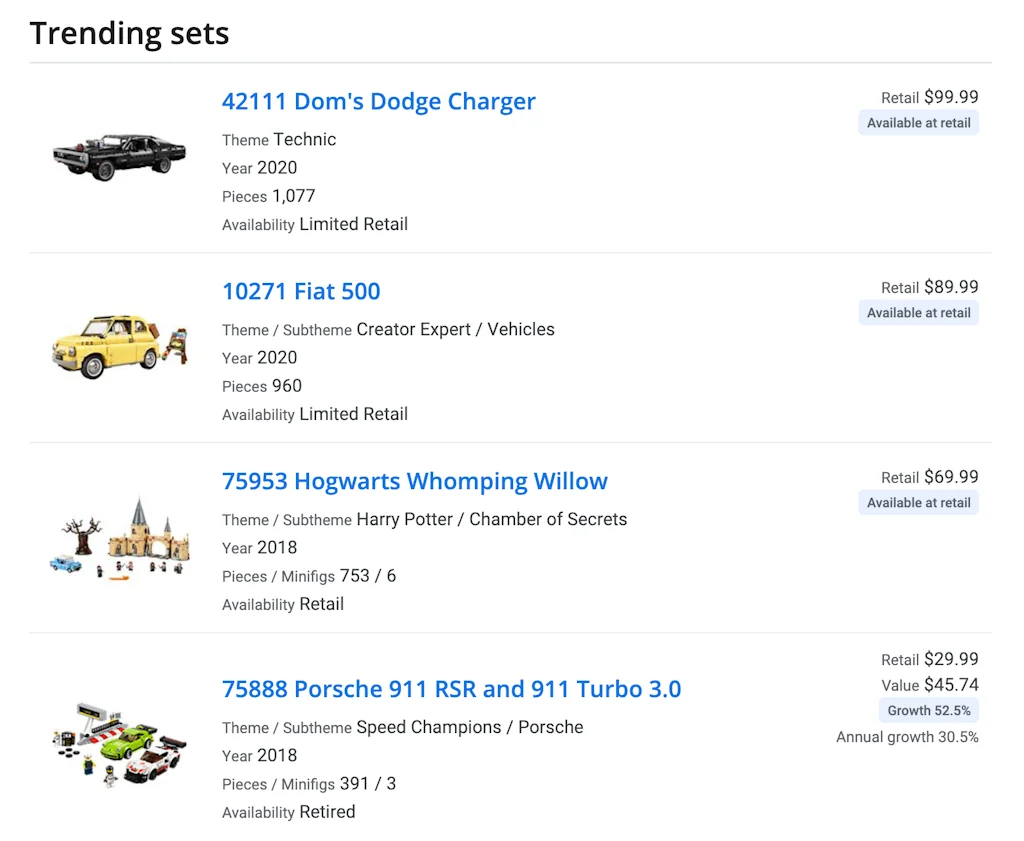Click the yellow Fiat 500 set image
1024x841 pixels.
click(119, 345)
